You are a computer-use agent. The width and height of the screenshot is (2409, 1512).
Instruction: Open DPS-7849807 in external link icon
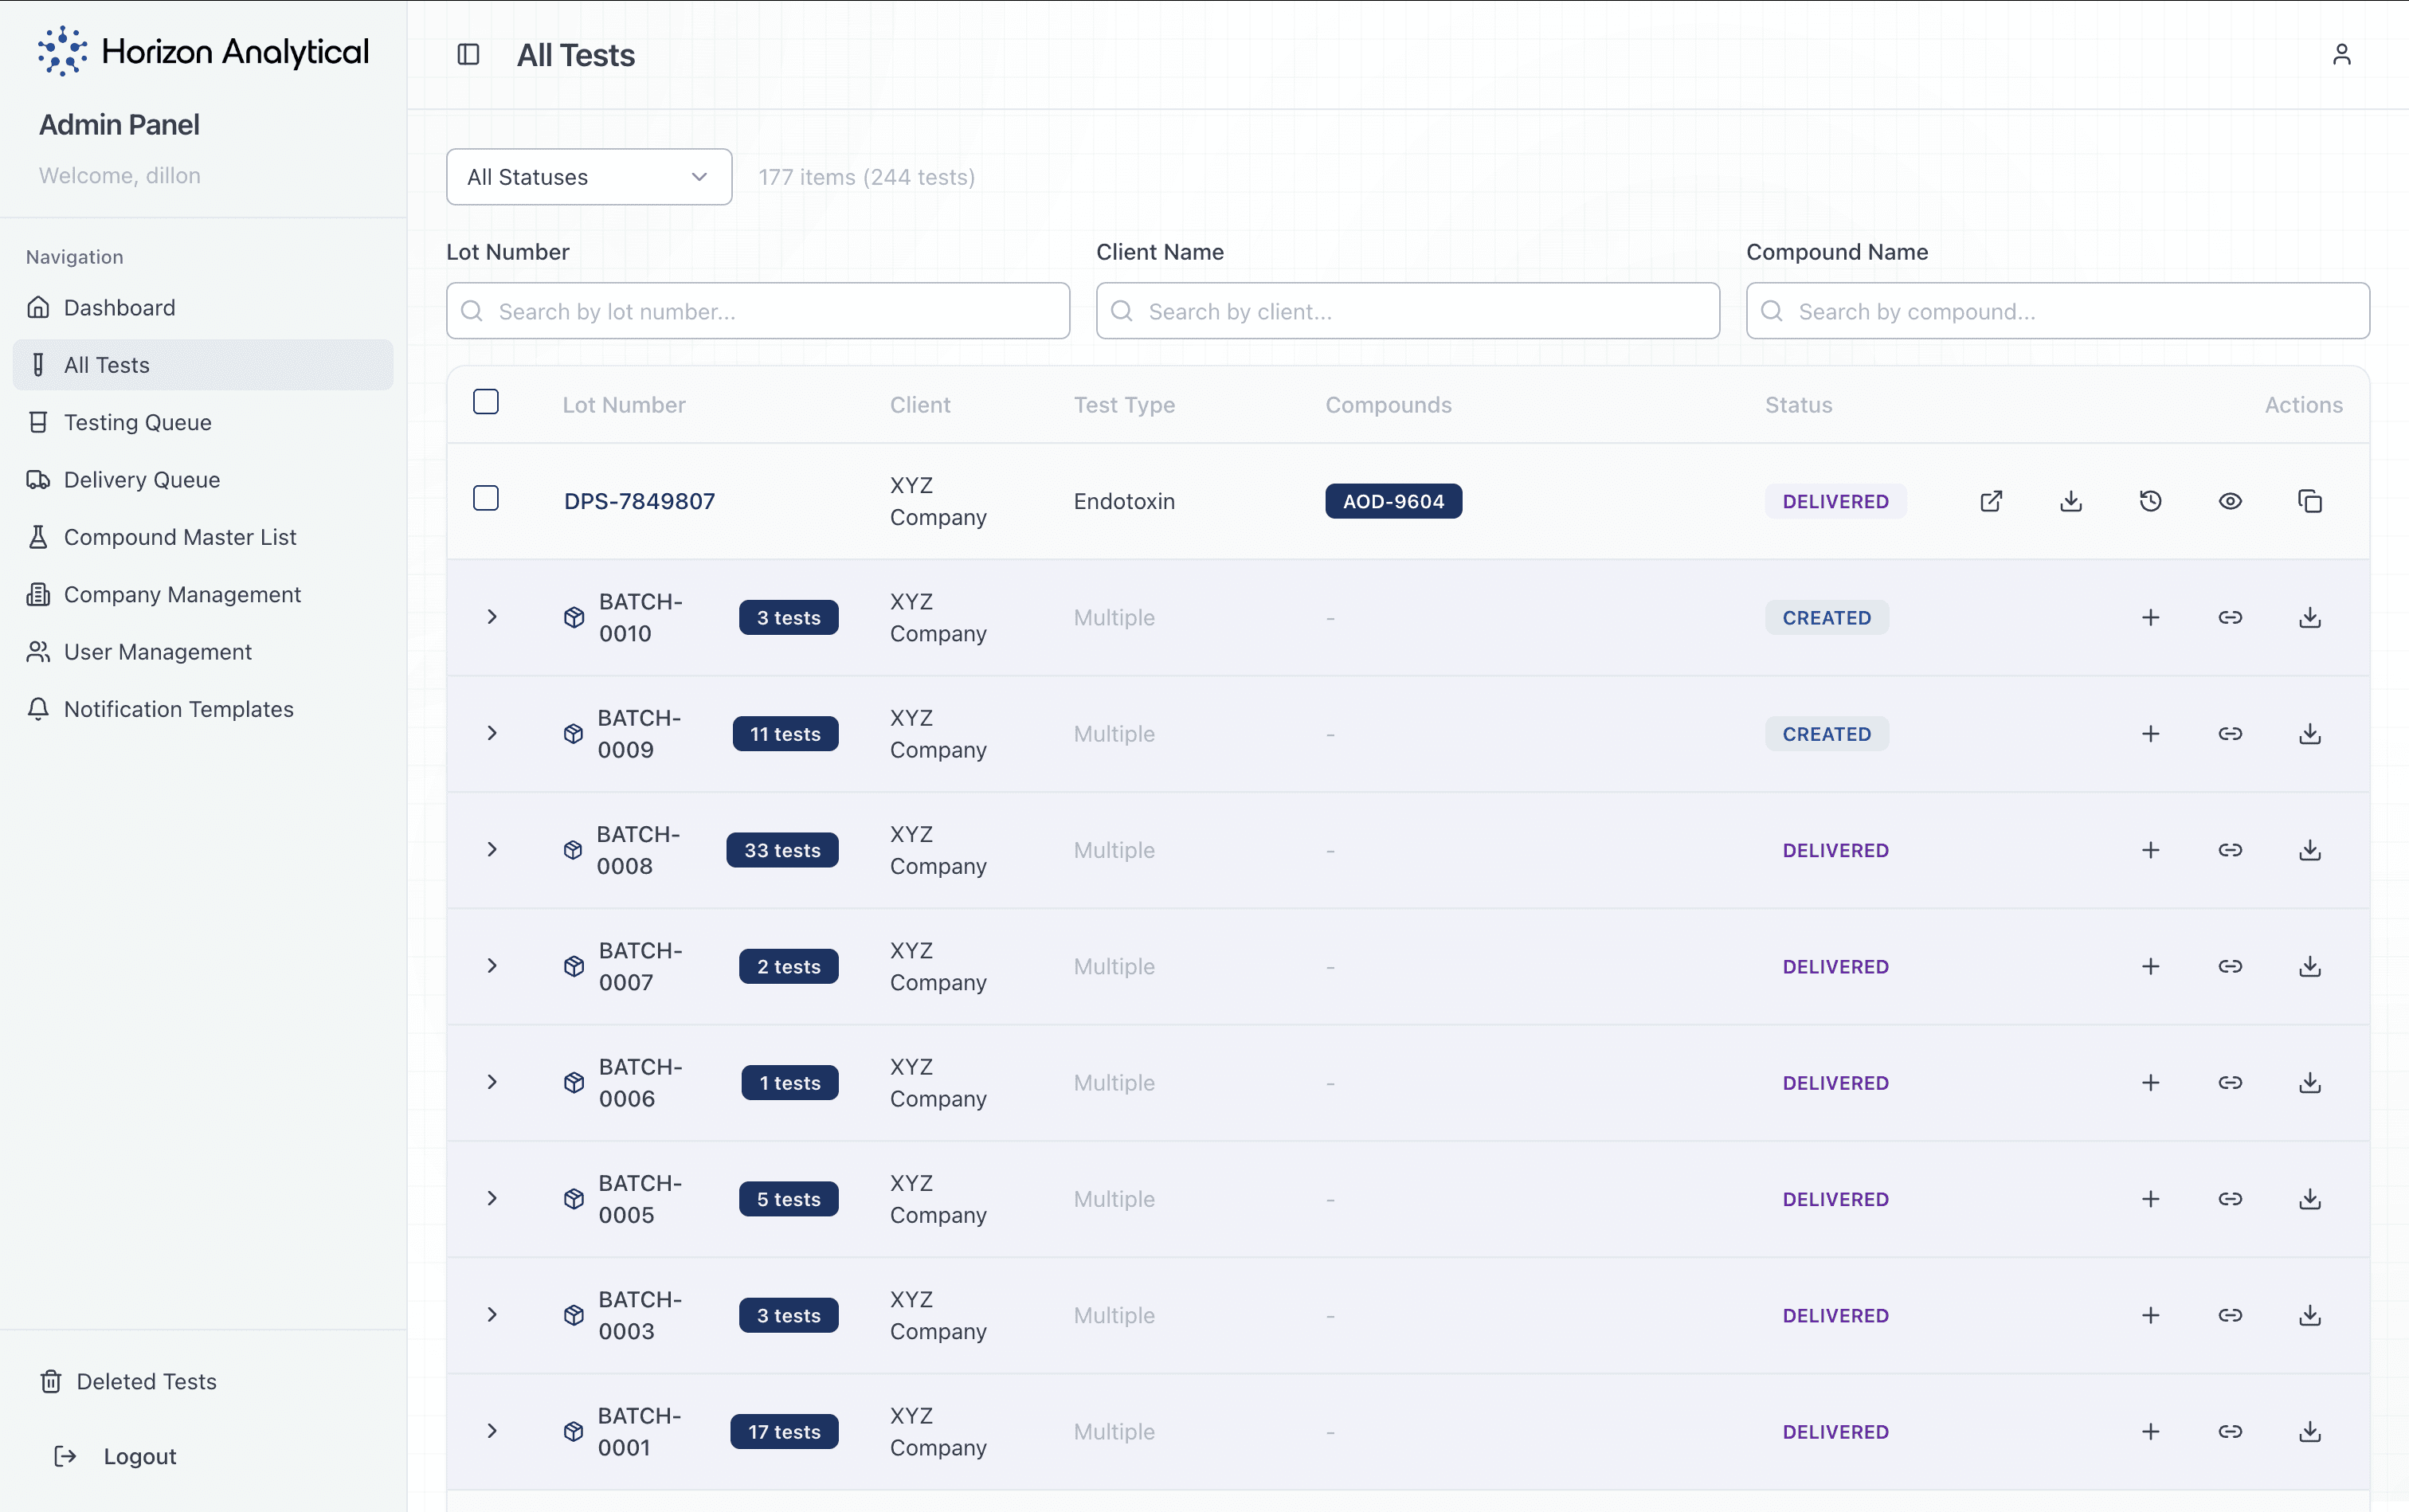[1991, 501]
